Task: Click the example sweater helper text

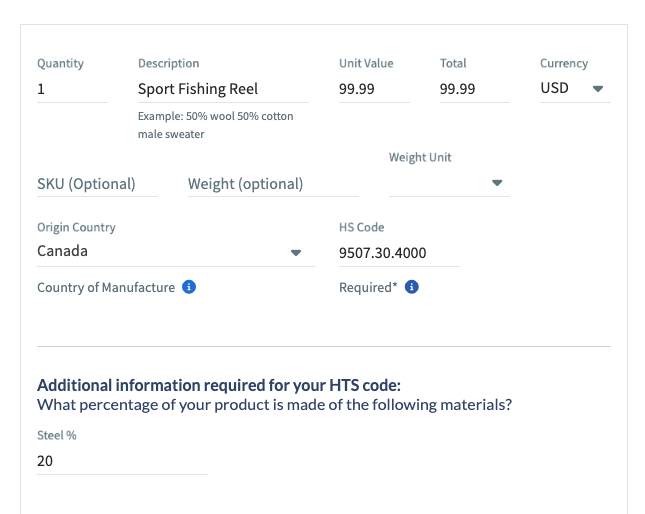Action: point(215,125)
